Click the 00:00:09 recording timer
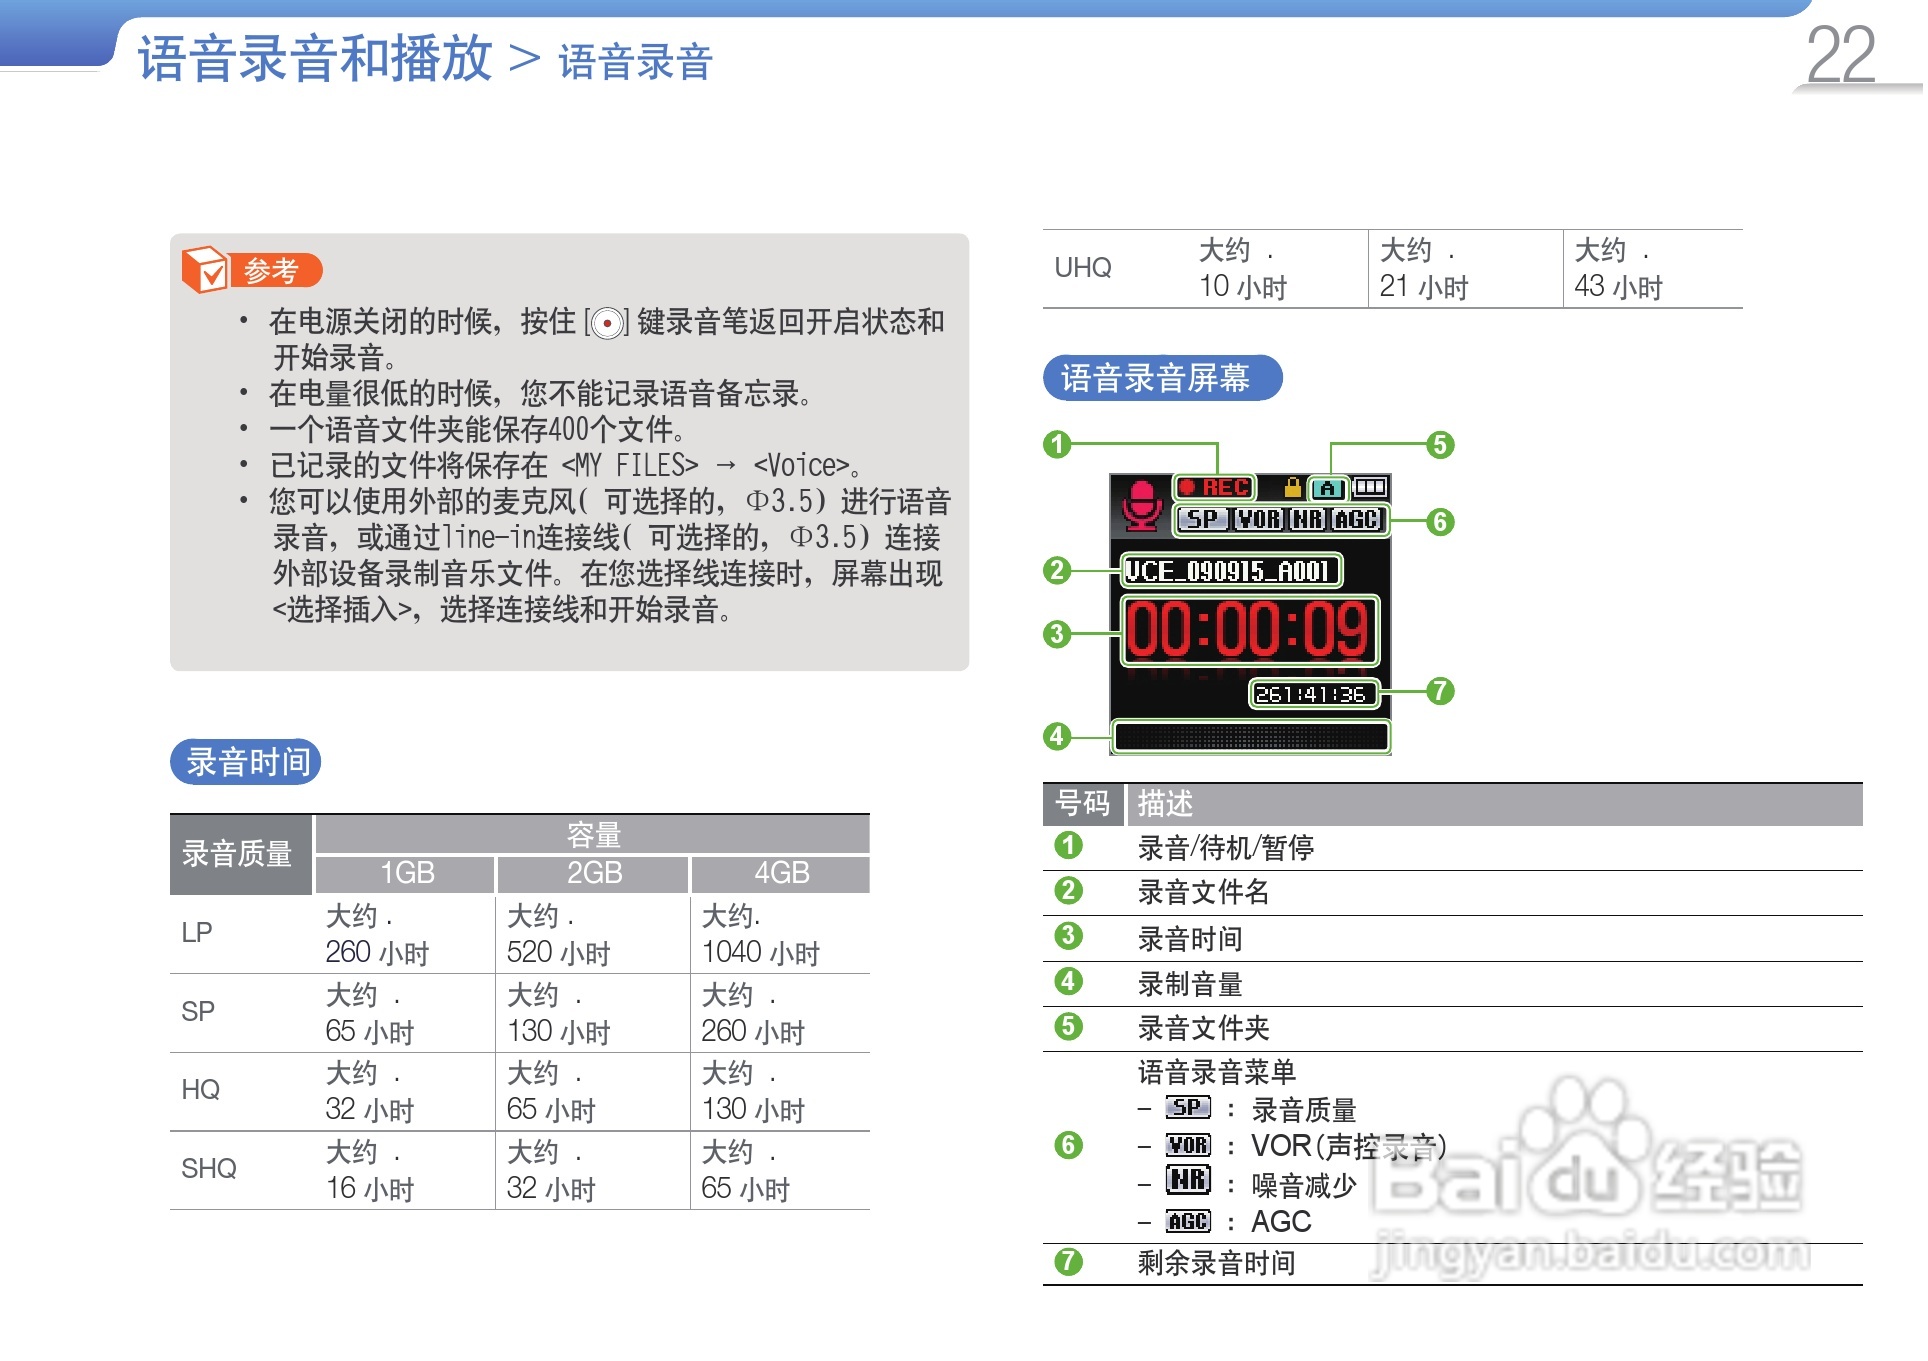Image resolution: width=1928 pixels, height=1361 pixels. tap(1248, 631)
